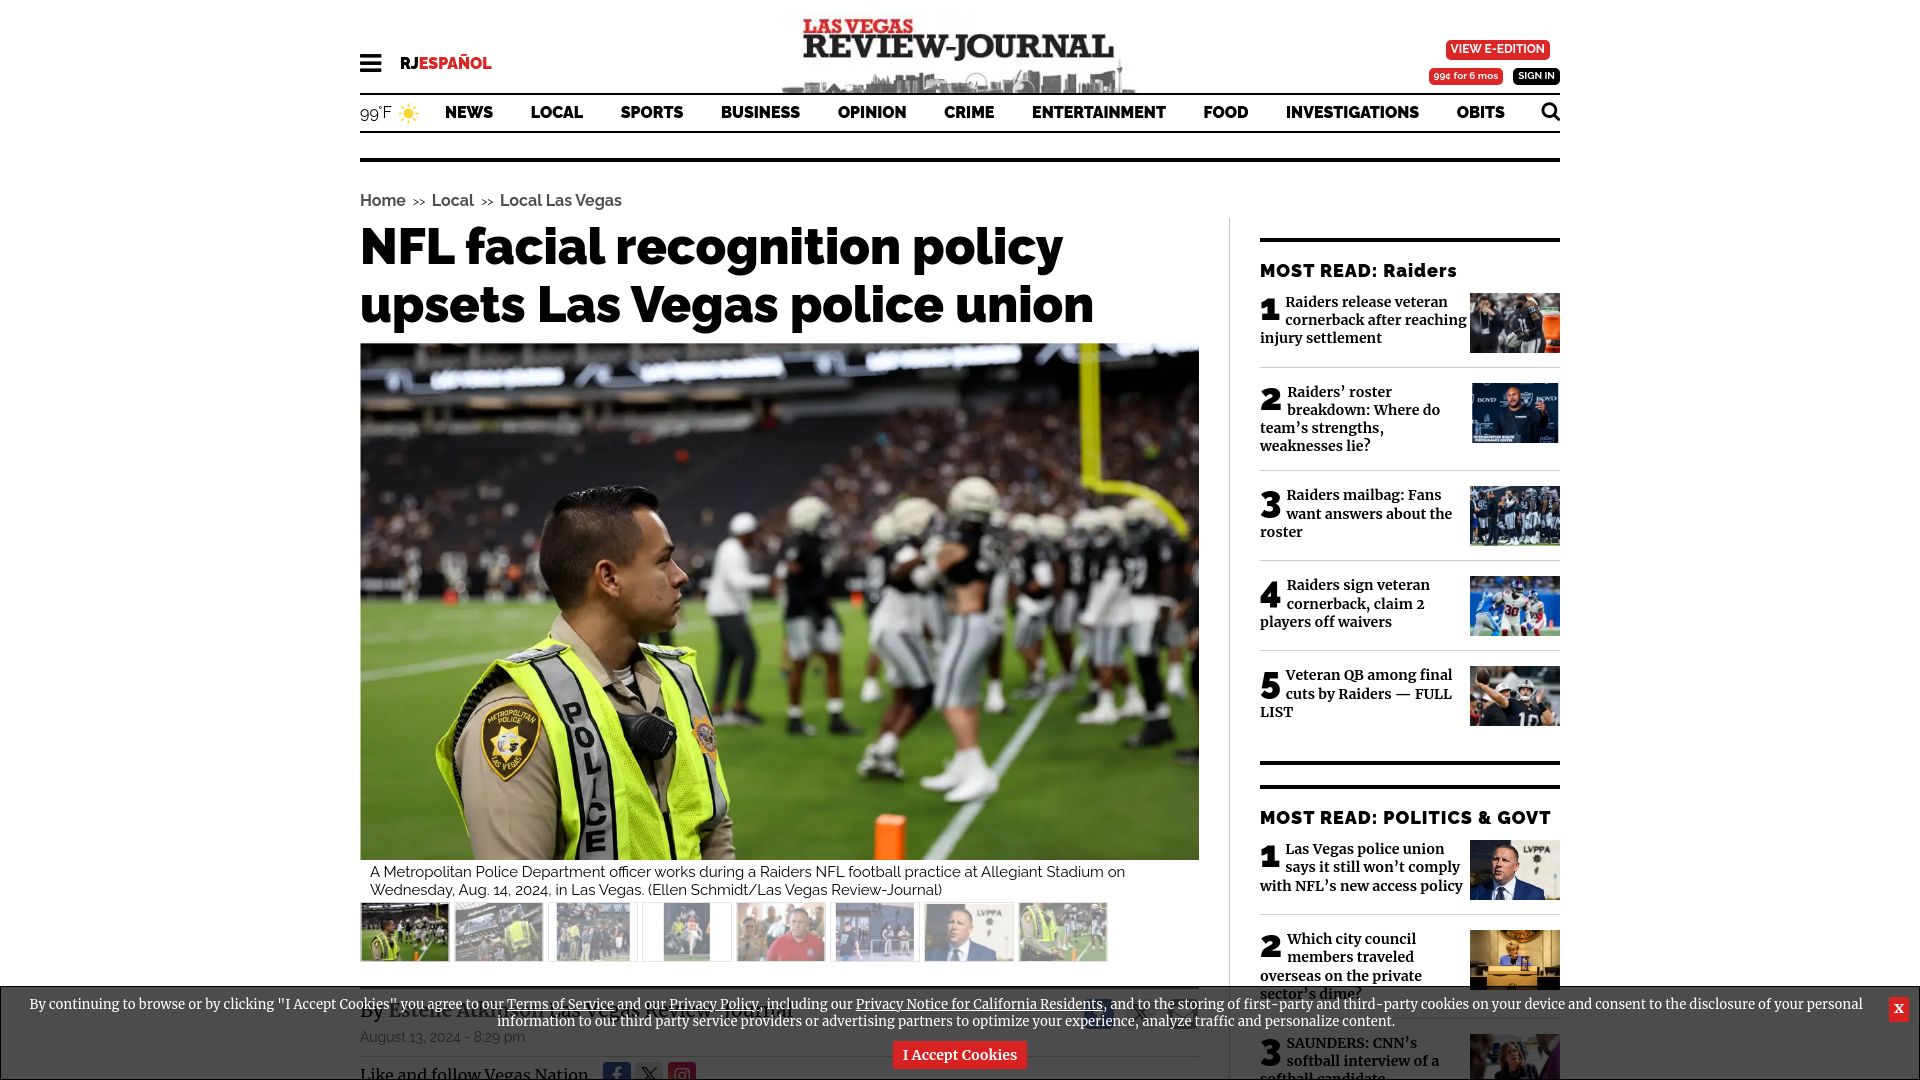1920x1080 pixels.
Task: Open 'Raiders mailbag' story
Action: point(1356,513)
